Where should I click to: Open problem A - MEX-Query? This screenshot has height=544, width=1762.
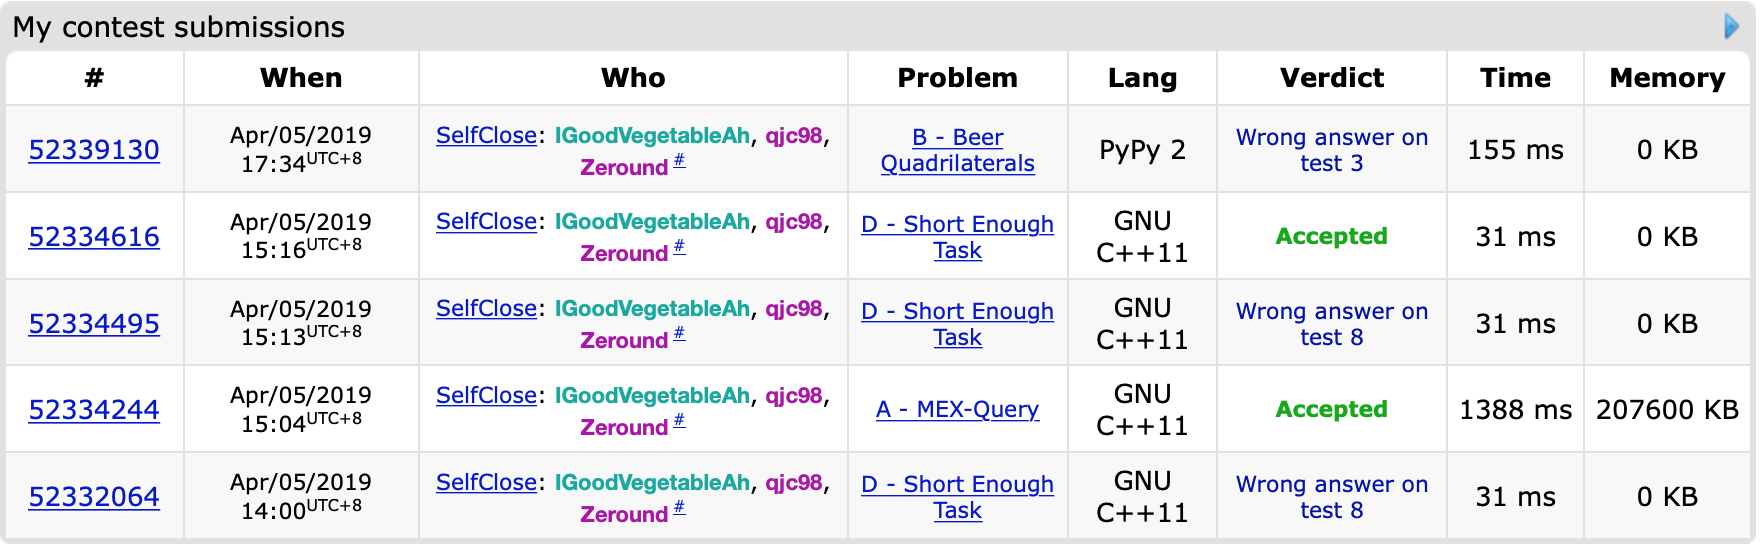click(x=957, y=410)
